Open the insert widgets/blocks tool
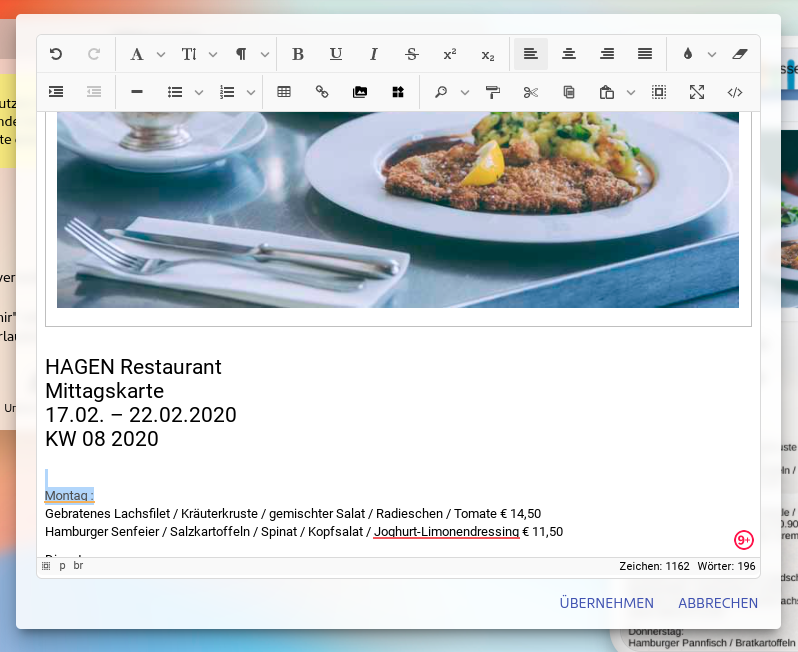 pyautogui.click(x=398, y=92)
